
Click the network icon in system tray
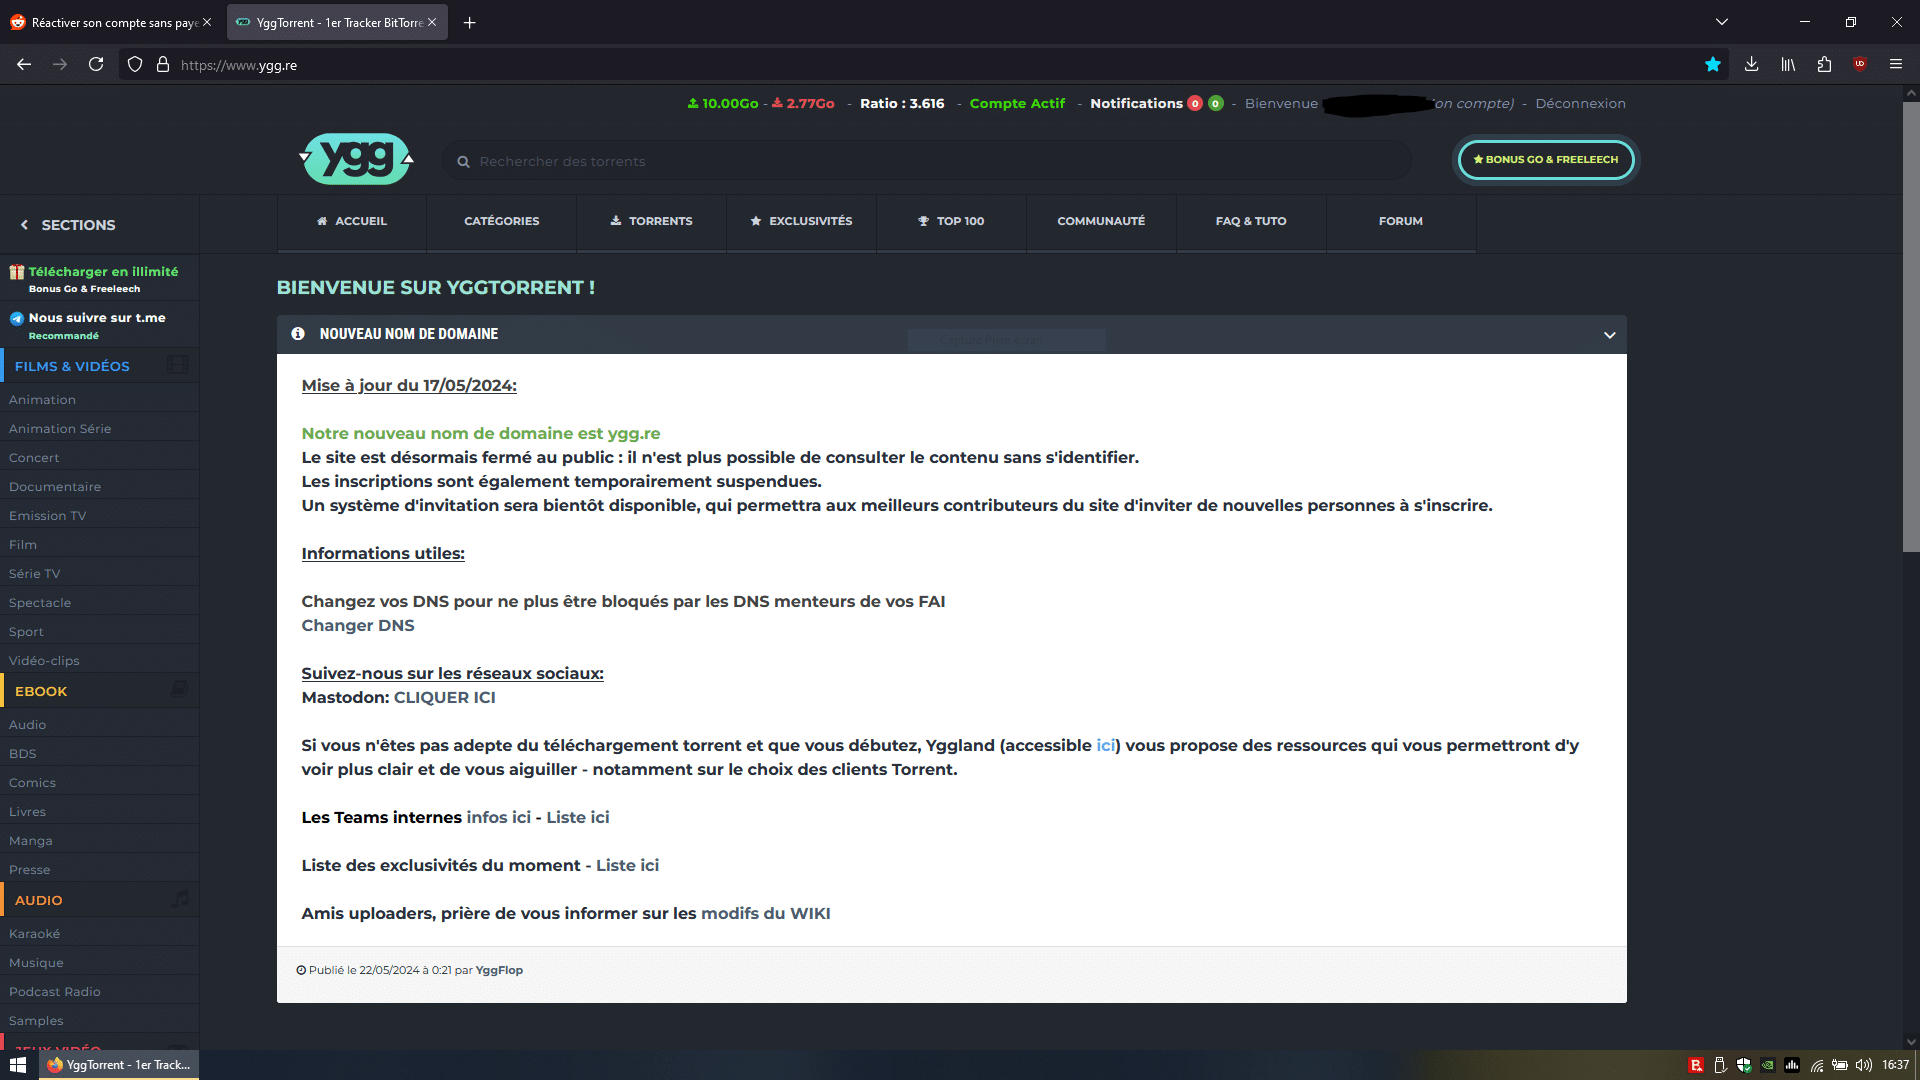click(x=1817, y=1065)
